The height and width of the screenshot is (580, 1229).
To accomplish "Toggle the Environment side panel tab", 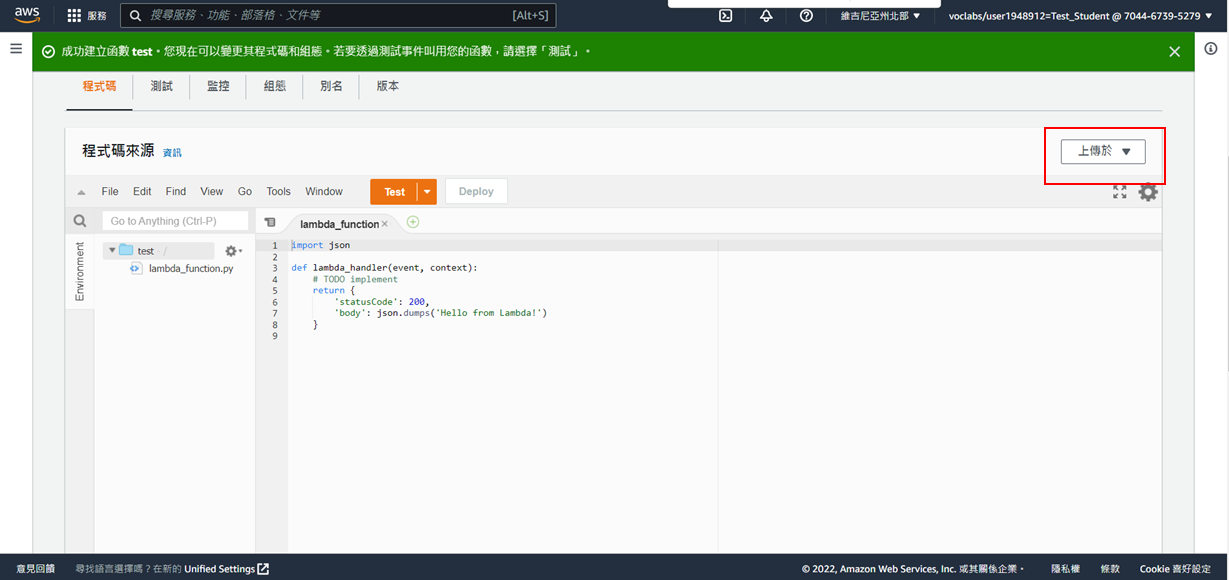I will point(80,271).
